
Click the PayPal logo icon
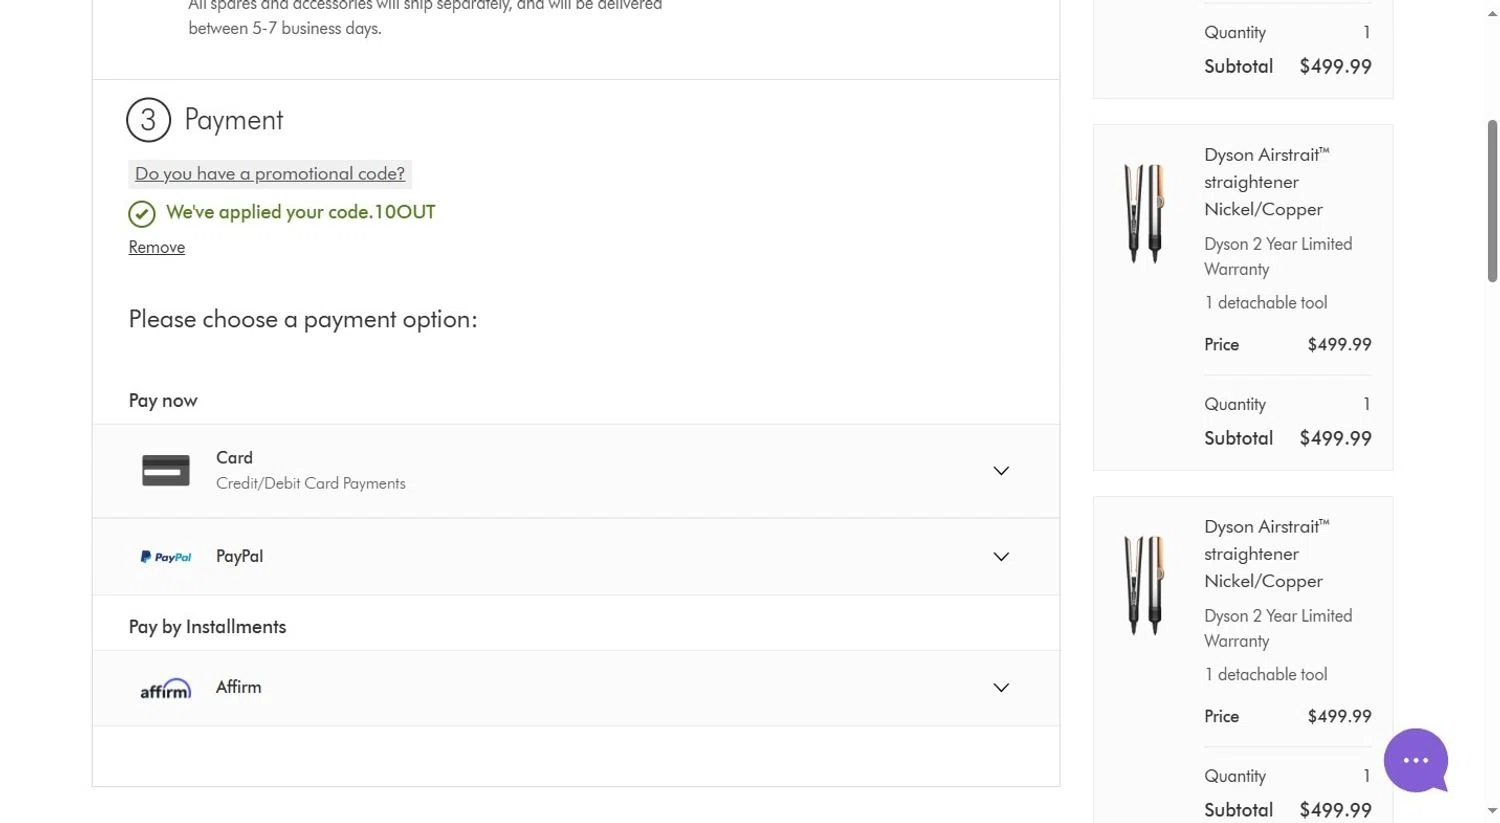[x=166, y=557]
